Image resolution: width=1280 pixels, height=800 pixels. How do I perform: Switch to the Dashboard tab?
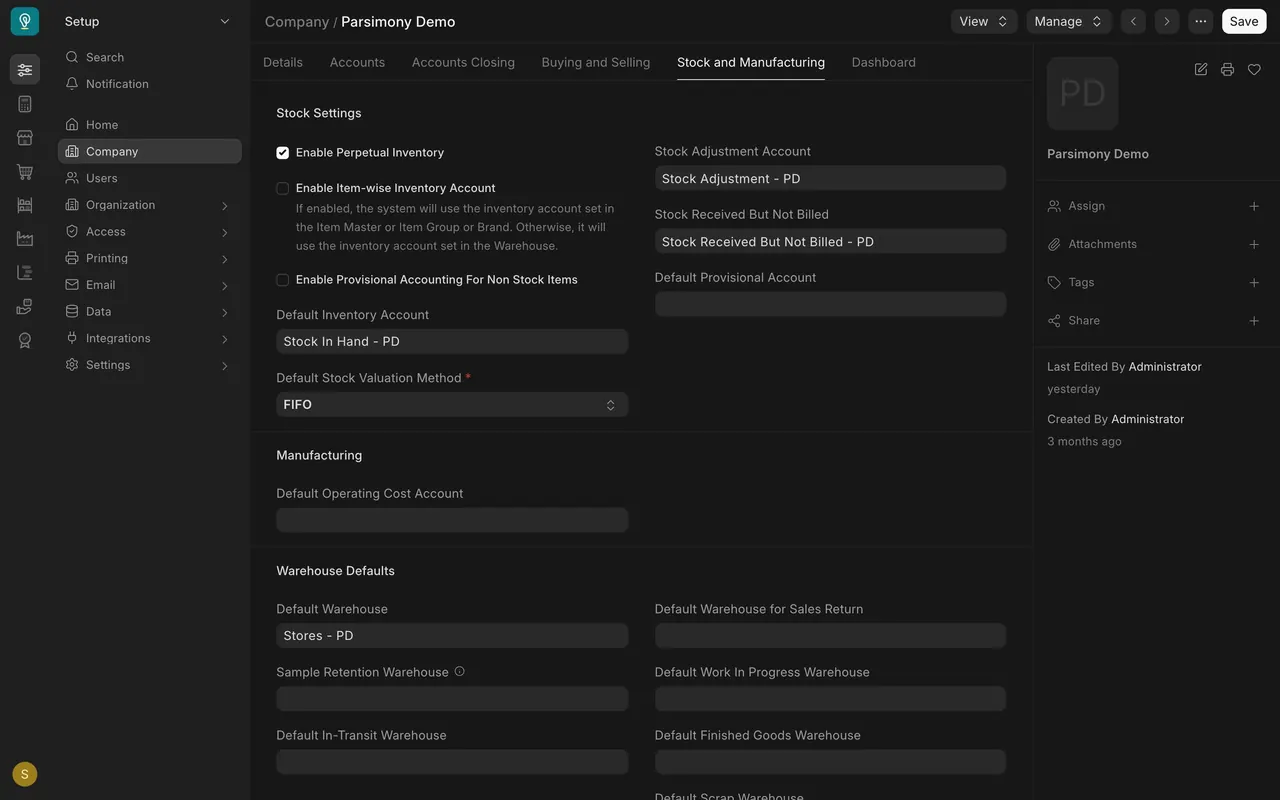(884, 62)
